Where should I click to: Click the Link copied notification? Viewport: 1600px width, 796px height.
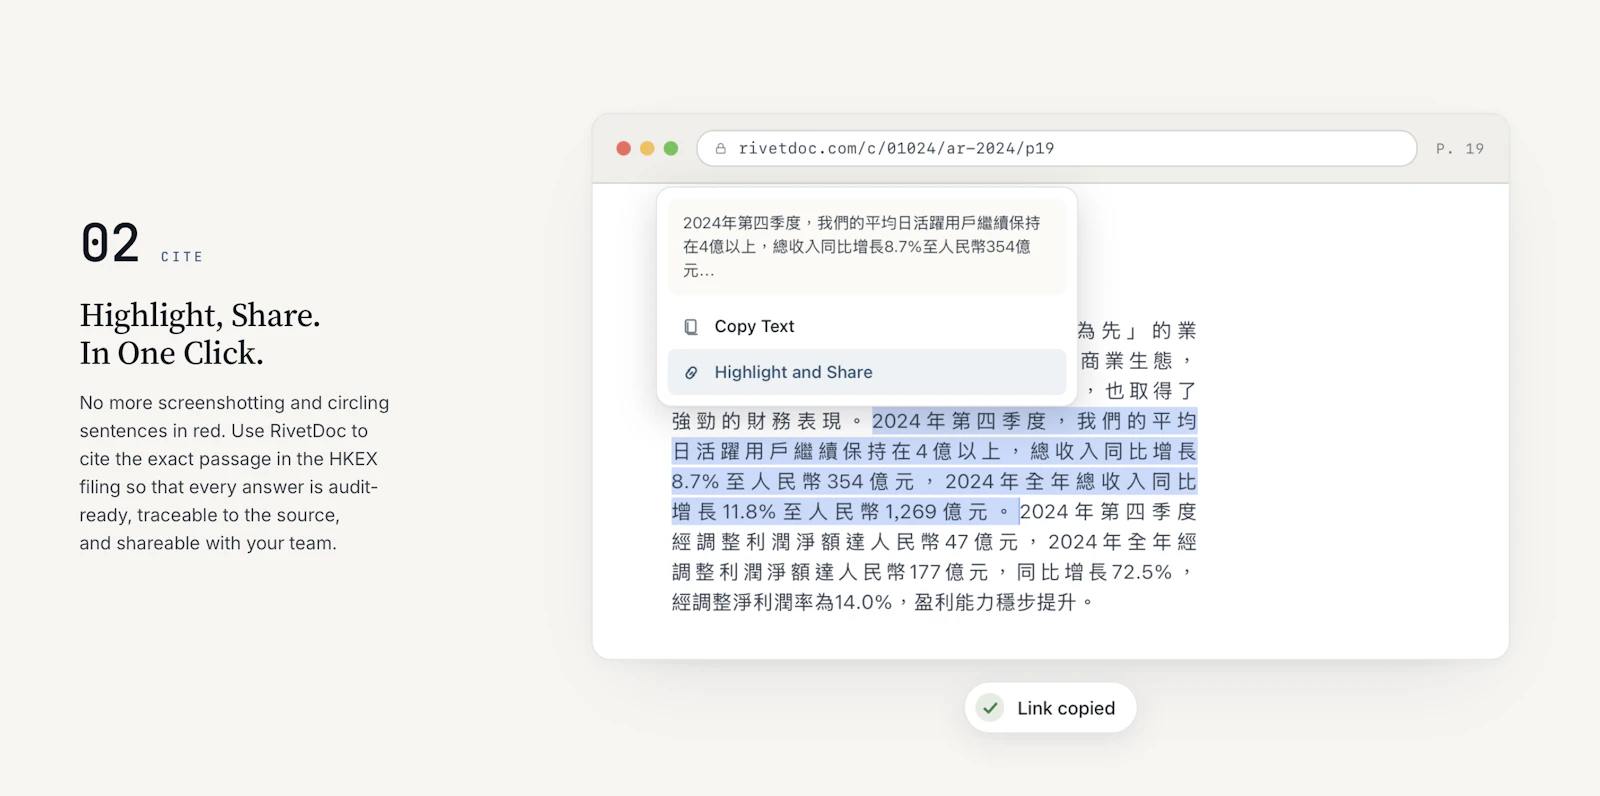point(1050,708)
